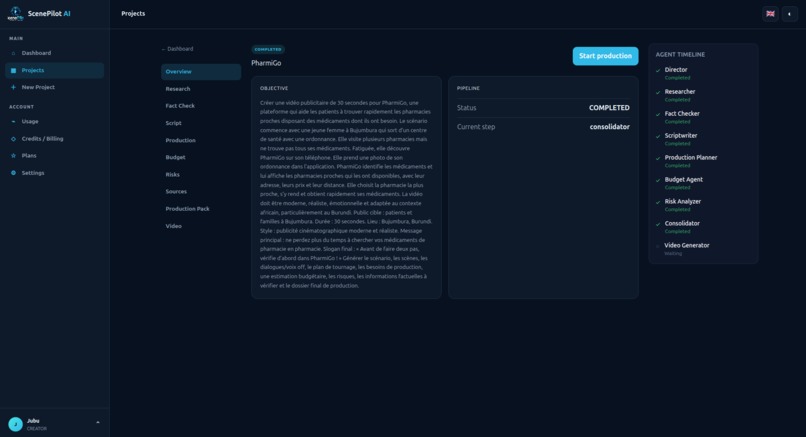The image size is (806, 437).
Task: Open the Dashboard page from sidebar
Action: pyautogui.click(x=54, y=53)
